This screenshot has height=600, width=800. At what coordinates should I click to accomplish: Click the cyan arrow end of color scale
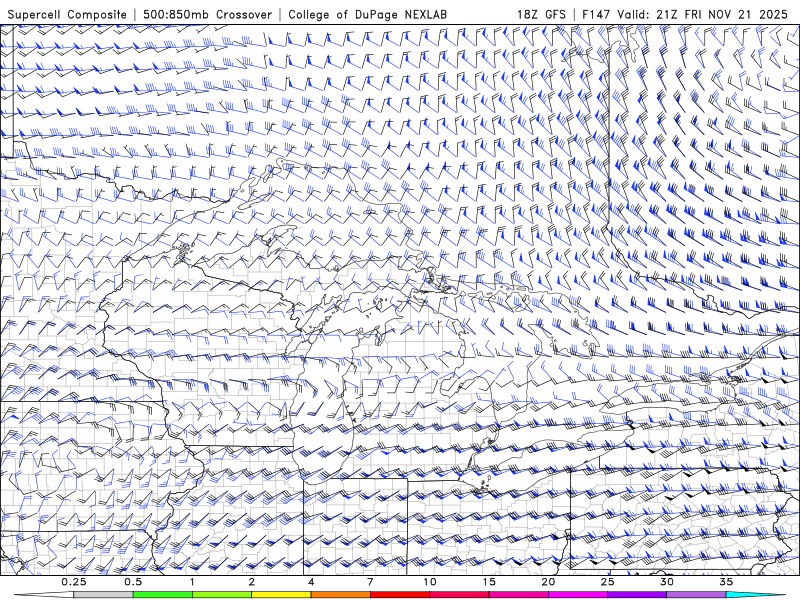click(x=756, y=595)
